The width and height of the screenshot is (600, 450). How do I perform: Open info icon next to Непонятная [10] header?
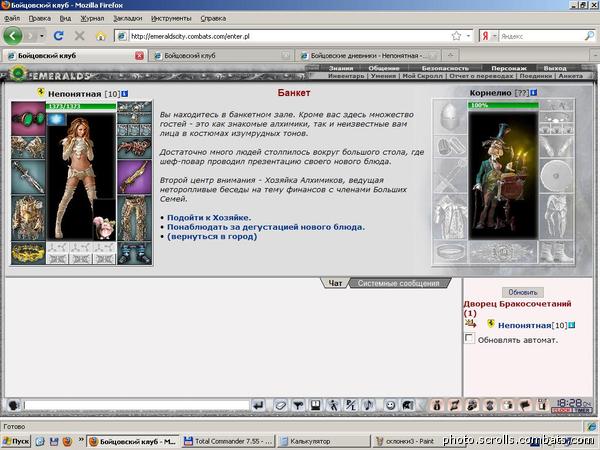click(125, 94)
